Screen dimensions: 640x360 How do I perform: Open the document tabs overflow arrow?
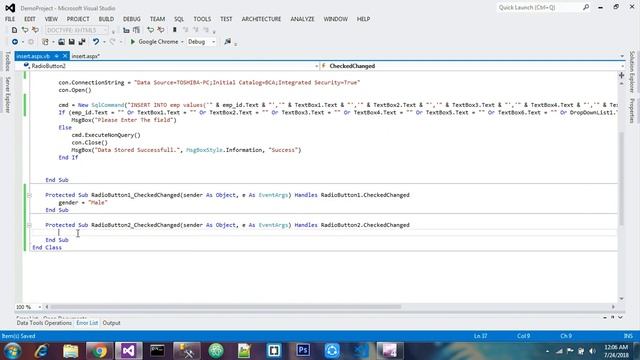tap(622, 56)
